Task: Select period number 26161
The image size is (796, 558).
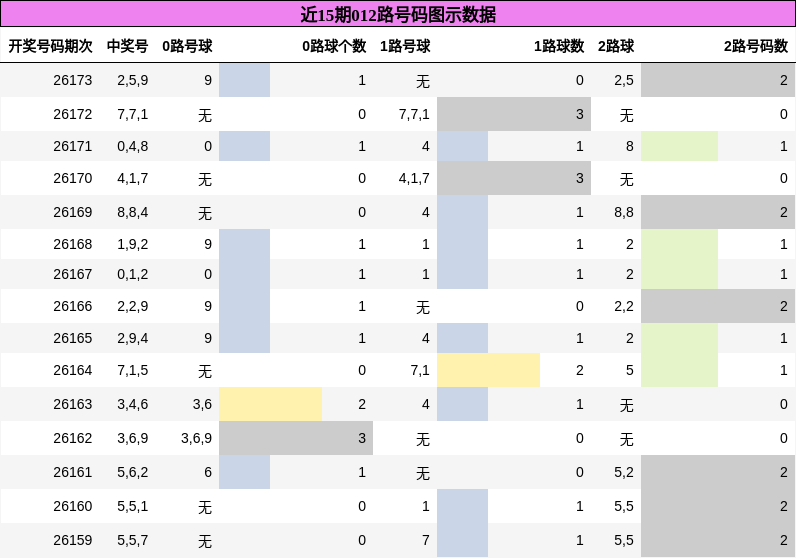Action: click(x=73, y=472)
